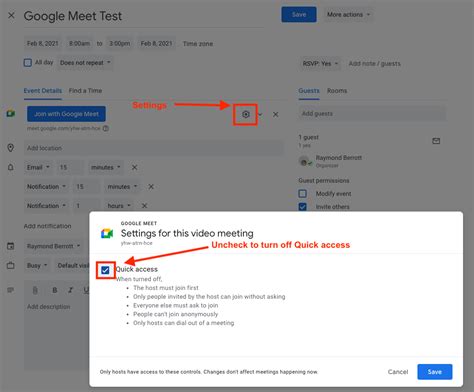Open the Default visibility dropdown
This screenshot has width=474, height=392.
(72, 266)
